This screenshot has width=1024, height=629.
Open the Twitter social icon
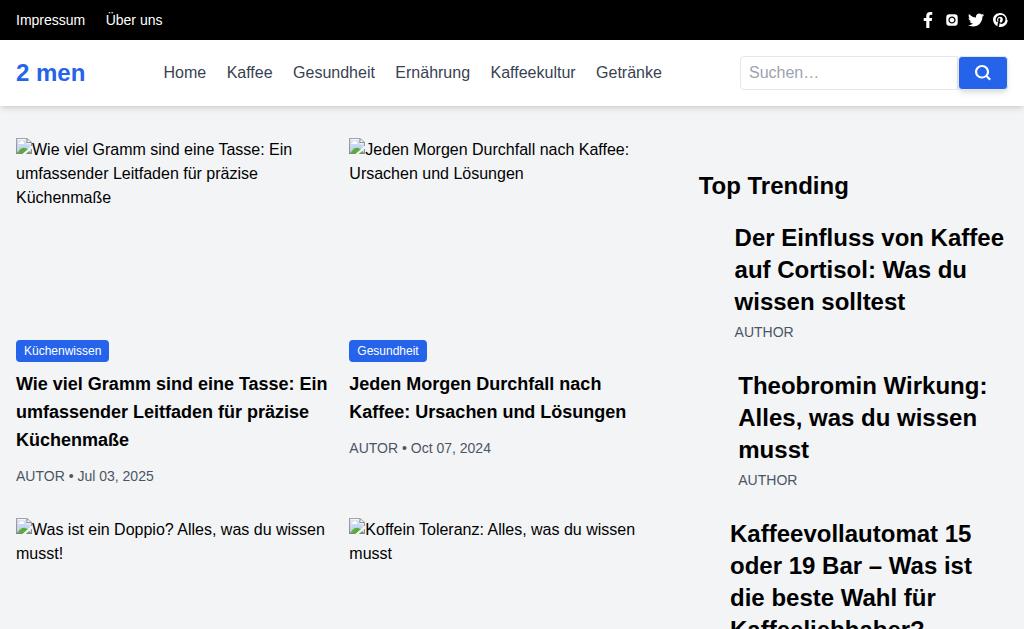(x=976, y=20)
